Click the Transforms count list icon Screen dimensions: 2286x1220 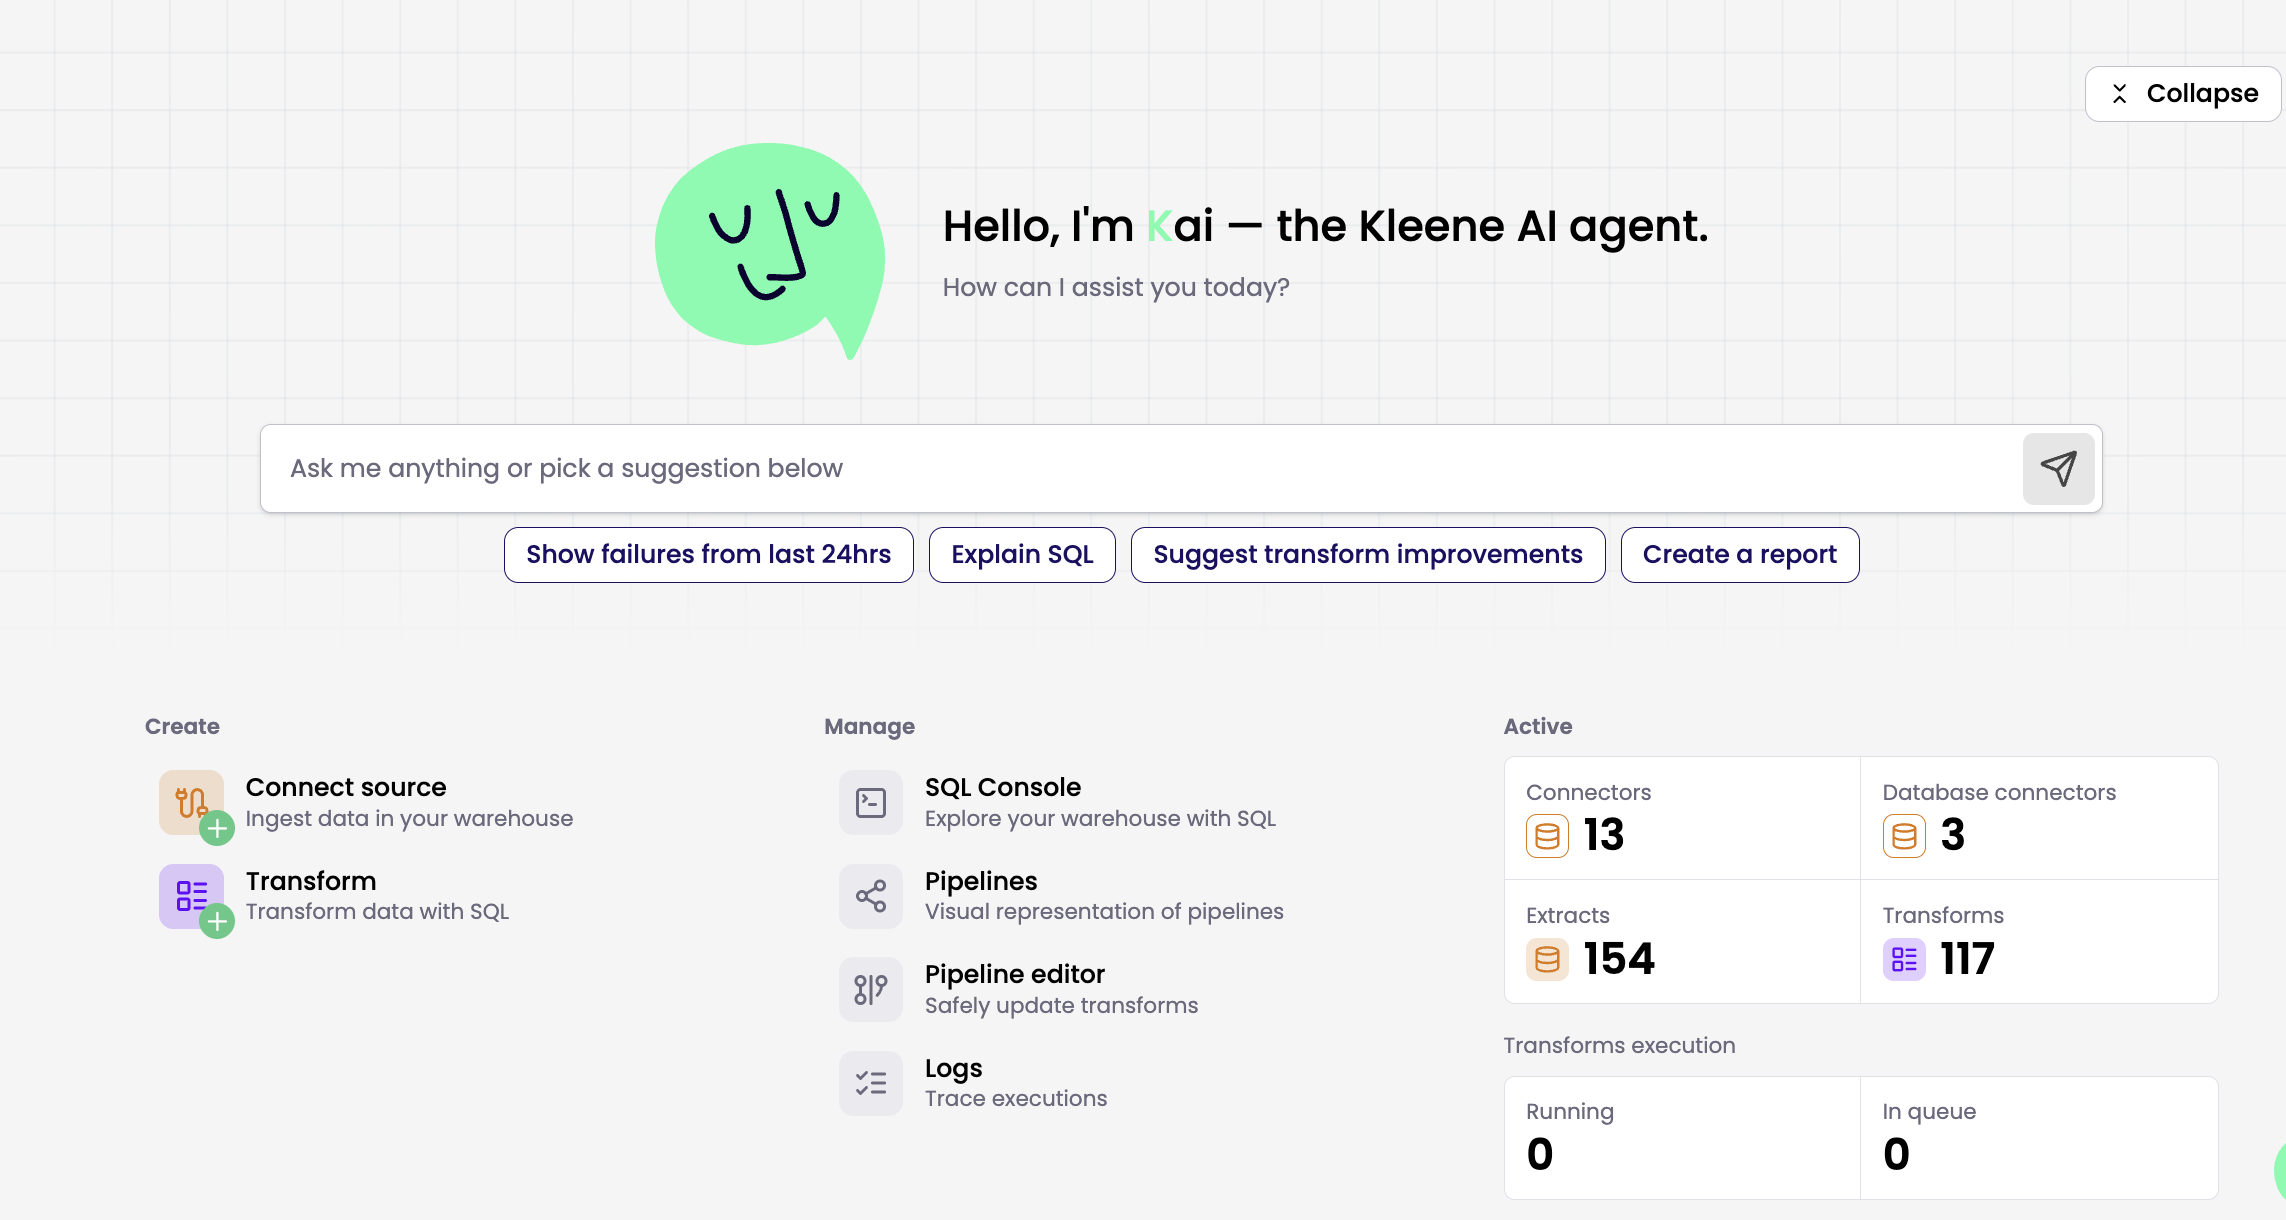tap(1904, 960)
